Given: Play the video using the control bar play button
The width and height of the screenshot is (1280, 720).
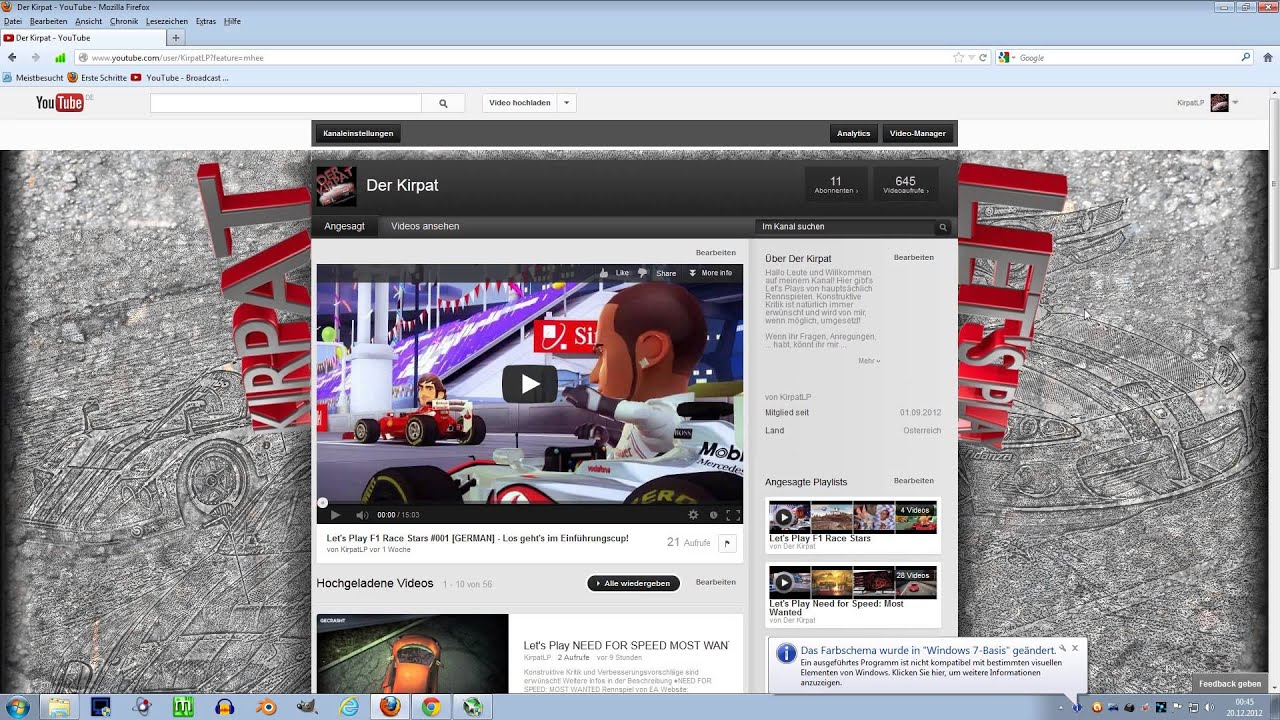Looking at the screenshot, I should [x=335, y=515].
